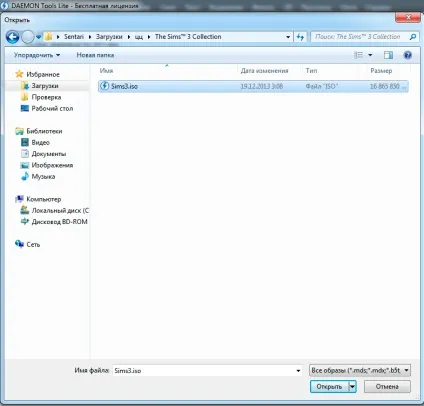The height and width of the screenshot is (406, 424).
Task: Open view options dropdown arrow
Action: pos(370,55)
